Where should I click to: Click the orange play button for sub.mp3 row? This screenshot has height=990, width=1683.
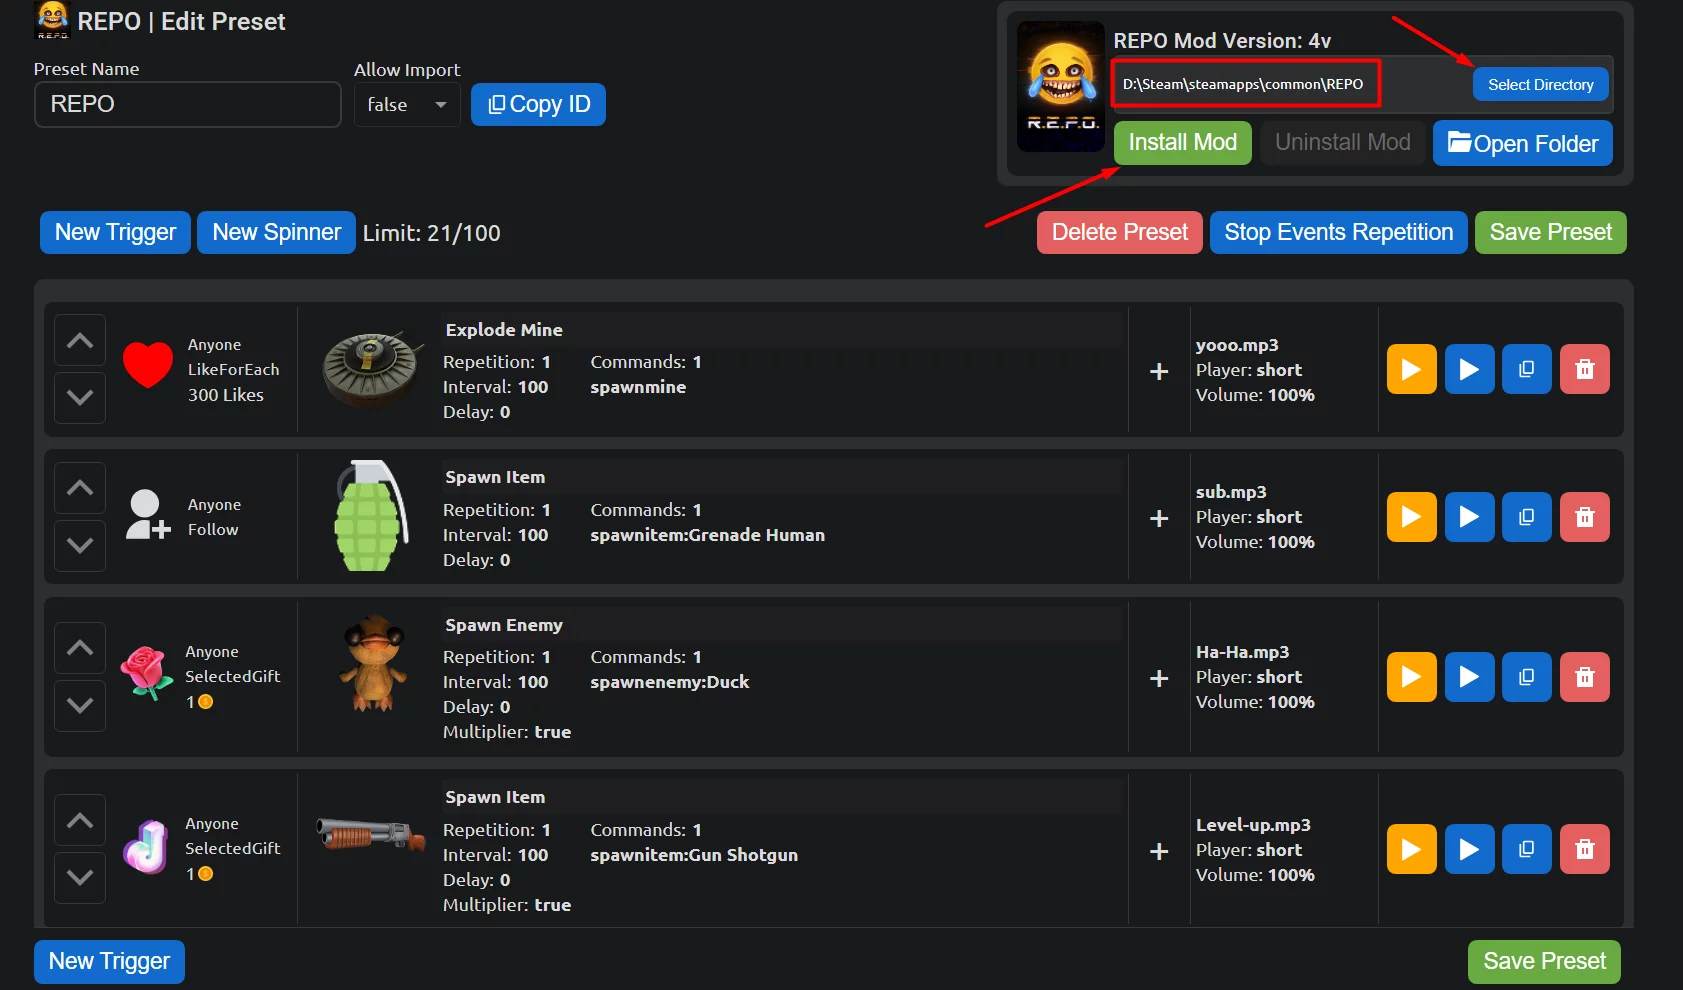pyautogui.click(x=1411, y=517)
